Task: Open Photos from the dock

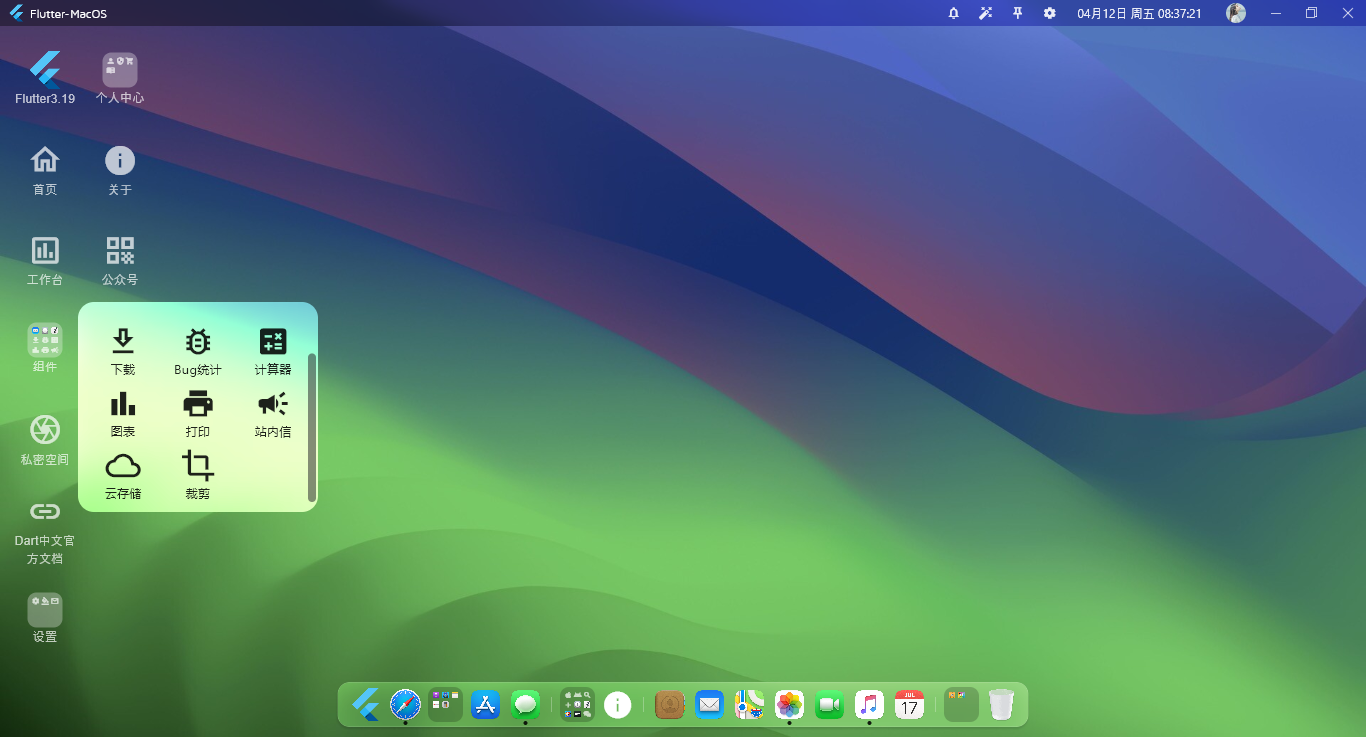Action: (789, 705)
